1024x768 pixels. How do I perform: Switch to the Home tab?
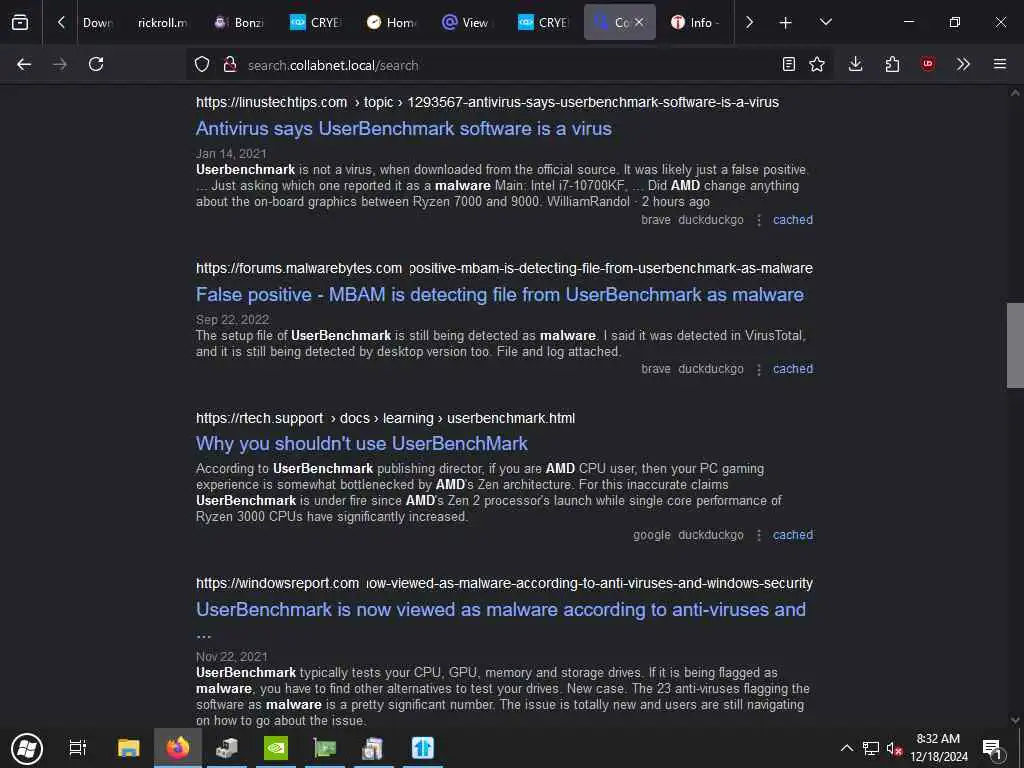pos(391,22)
